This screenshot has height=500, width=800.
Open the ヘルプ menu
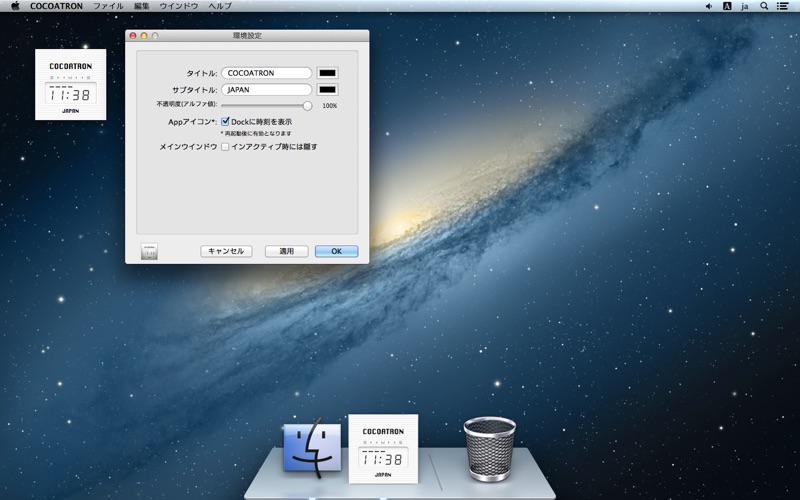(220, 6)
